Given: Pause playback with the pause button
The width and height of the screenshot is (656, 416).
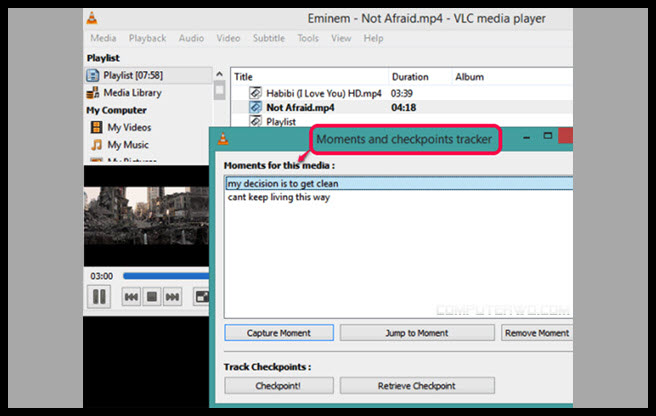Looking at the screenshot, I should [x=99, y=296].
